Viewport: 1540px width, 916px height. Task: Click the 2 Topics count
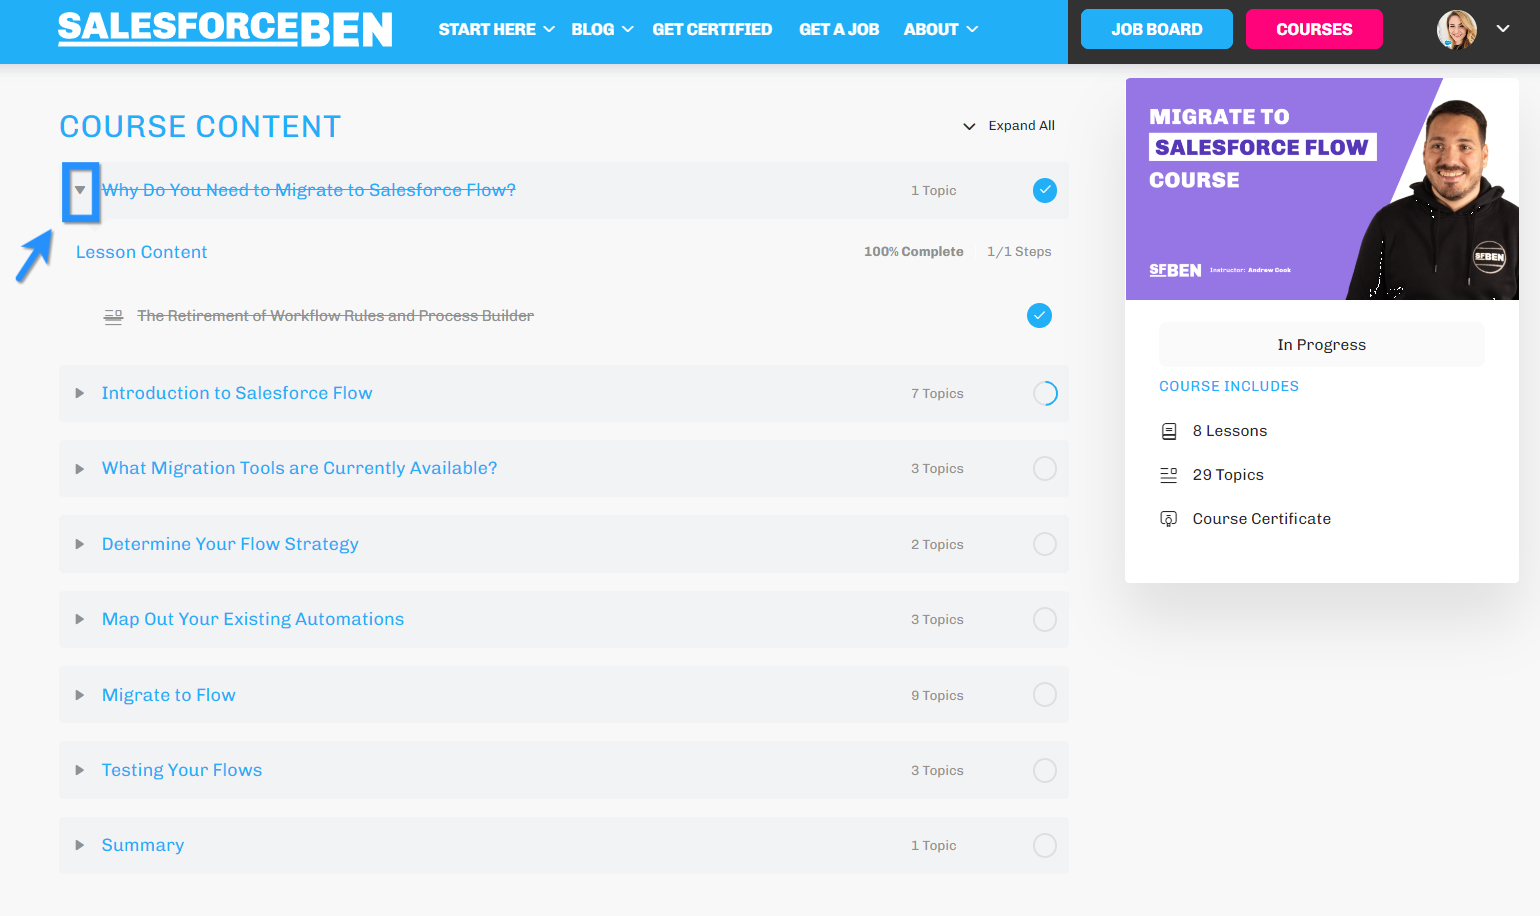(x=937, y=545)
